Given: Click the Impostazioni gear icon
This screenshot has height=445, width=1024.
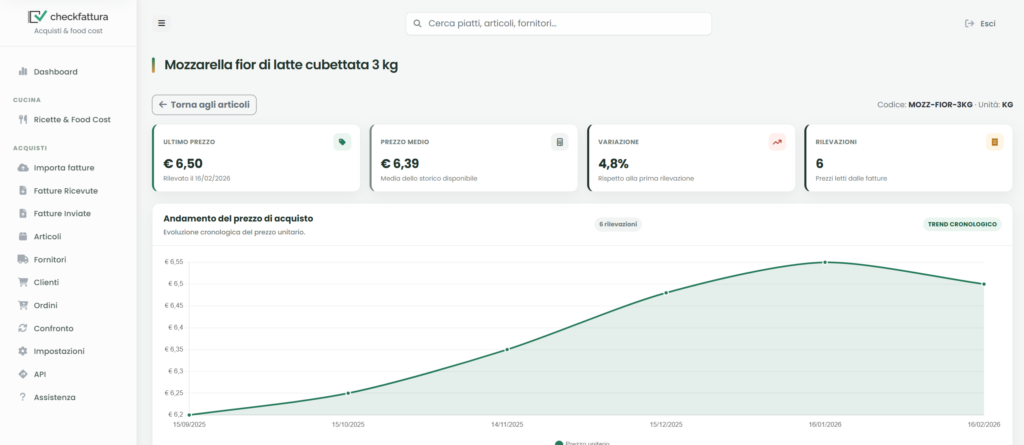Looking at the screenshot, I should 23,352.
